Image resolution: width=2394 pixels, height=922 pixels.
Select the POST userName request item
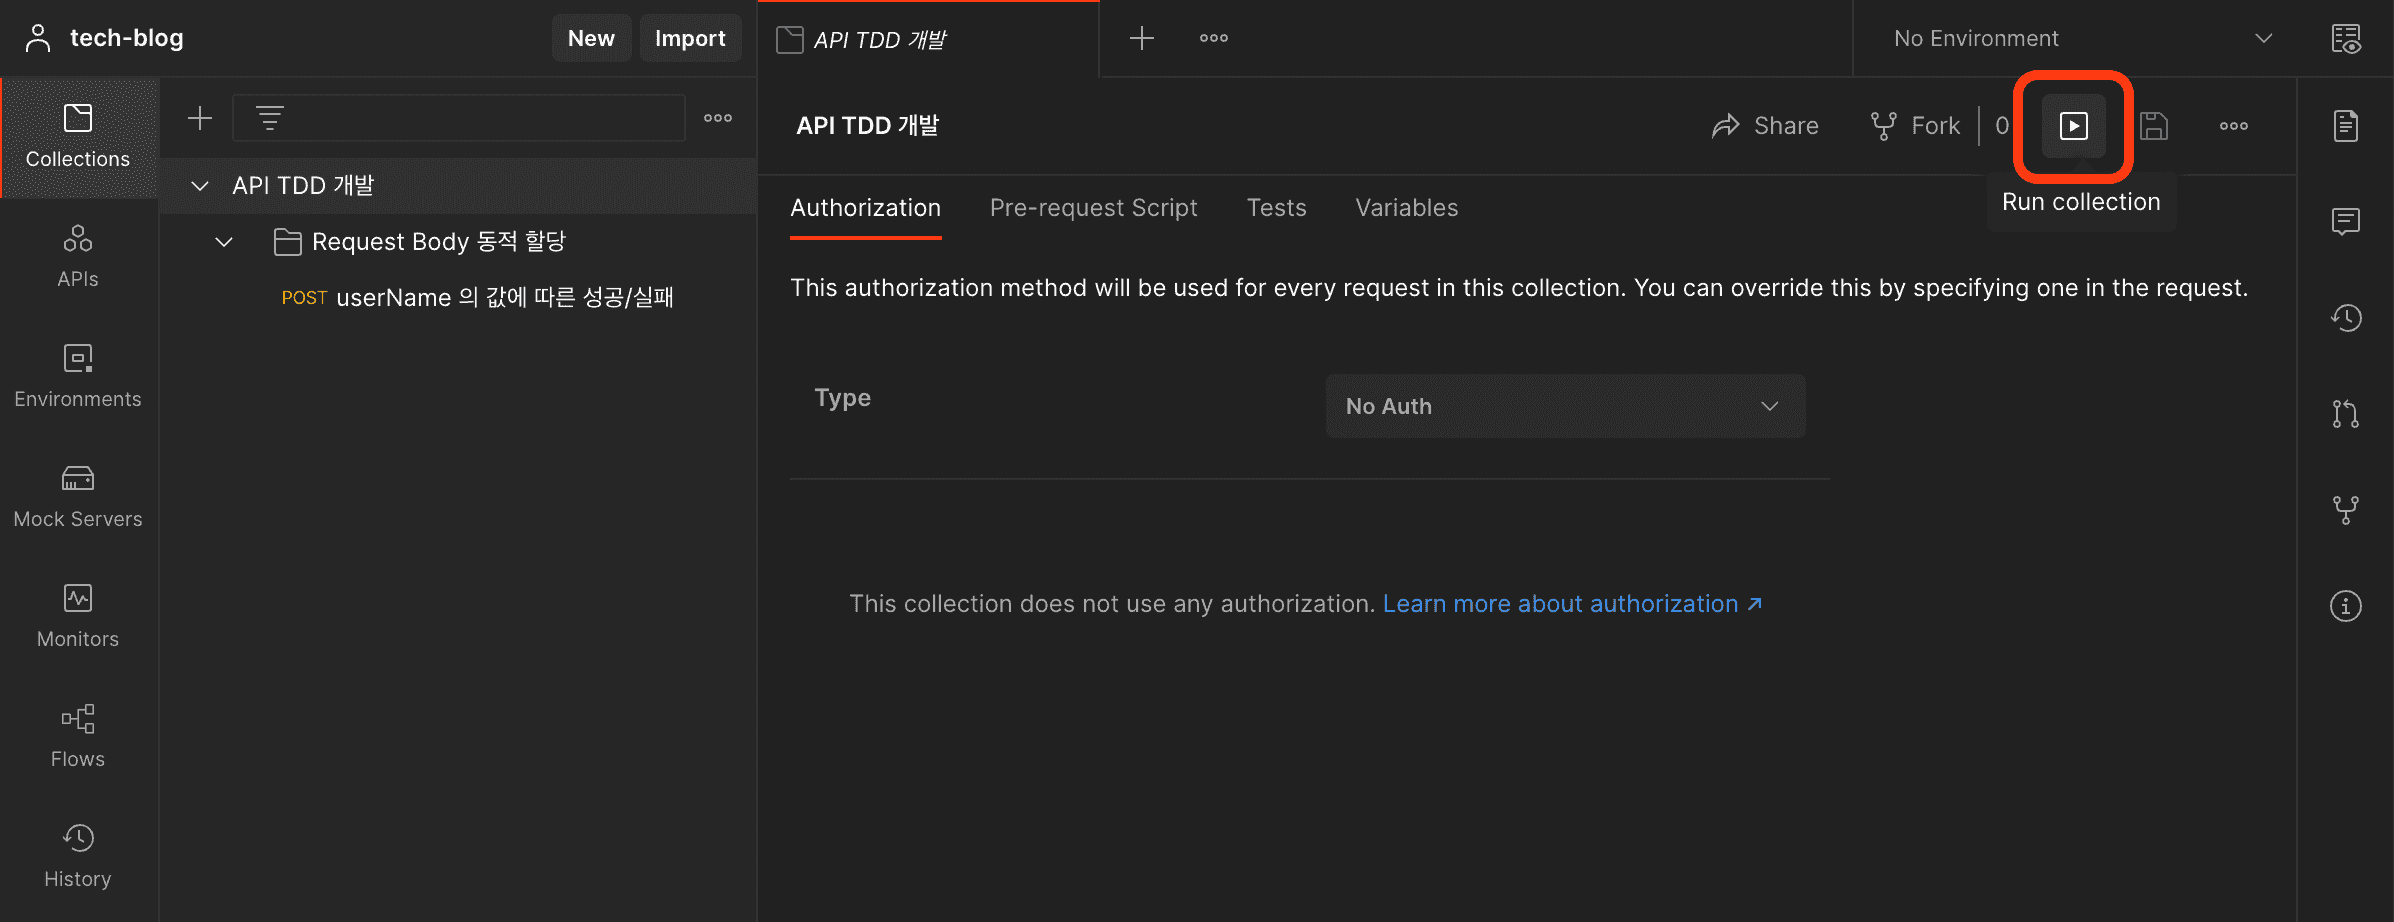click(x=478, y=298)
